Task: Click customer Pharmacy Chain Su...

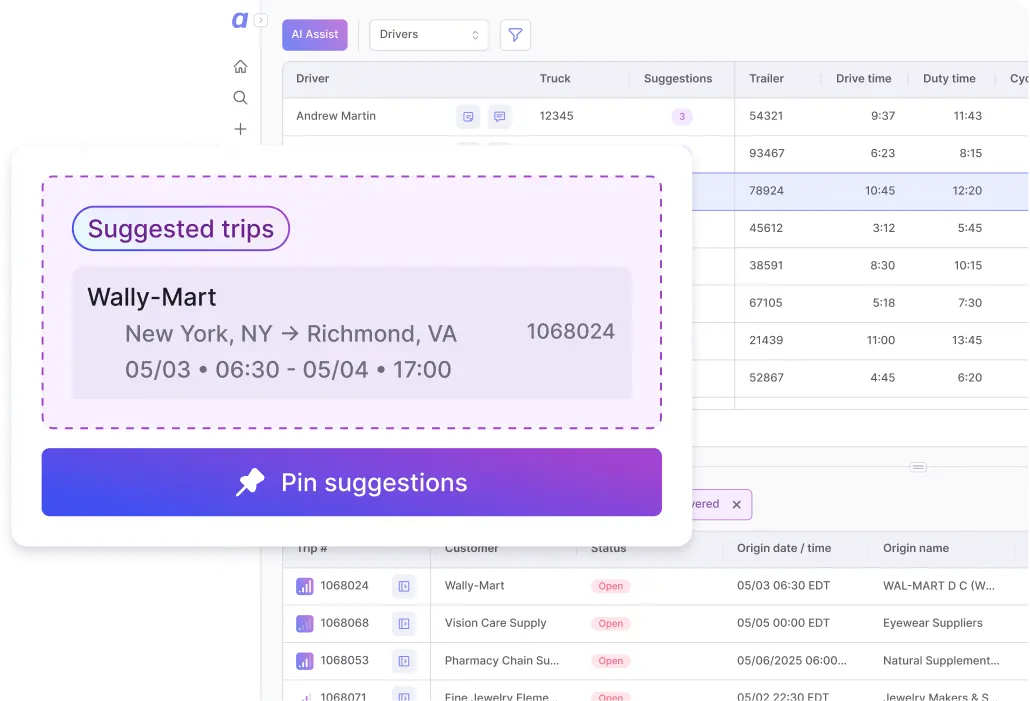Action: 502,661
